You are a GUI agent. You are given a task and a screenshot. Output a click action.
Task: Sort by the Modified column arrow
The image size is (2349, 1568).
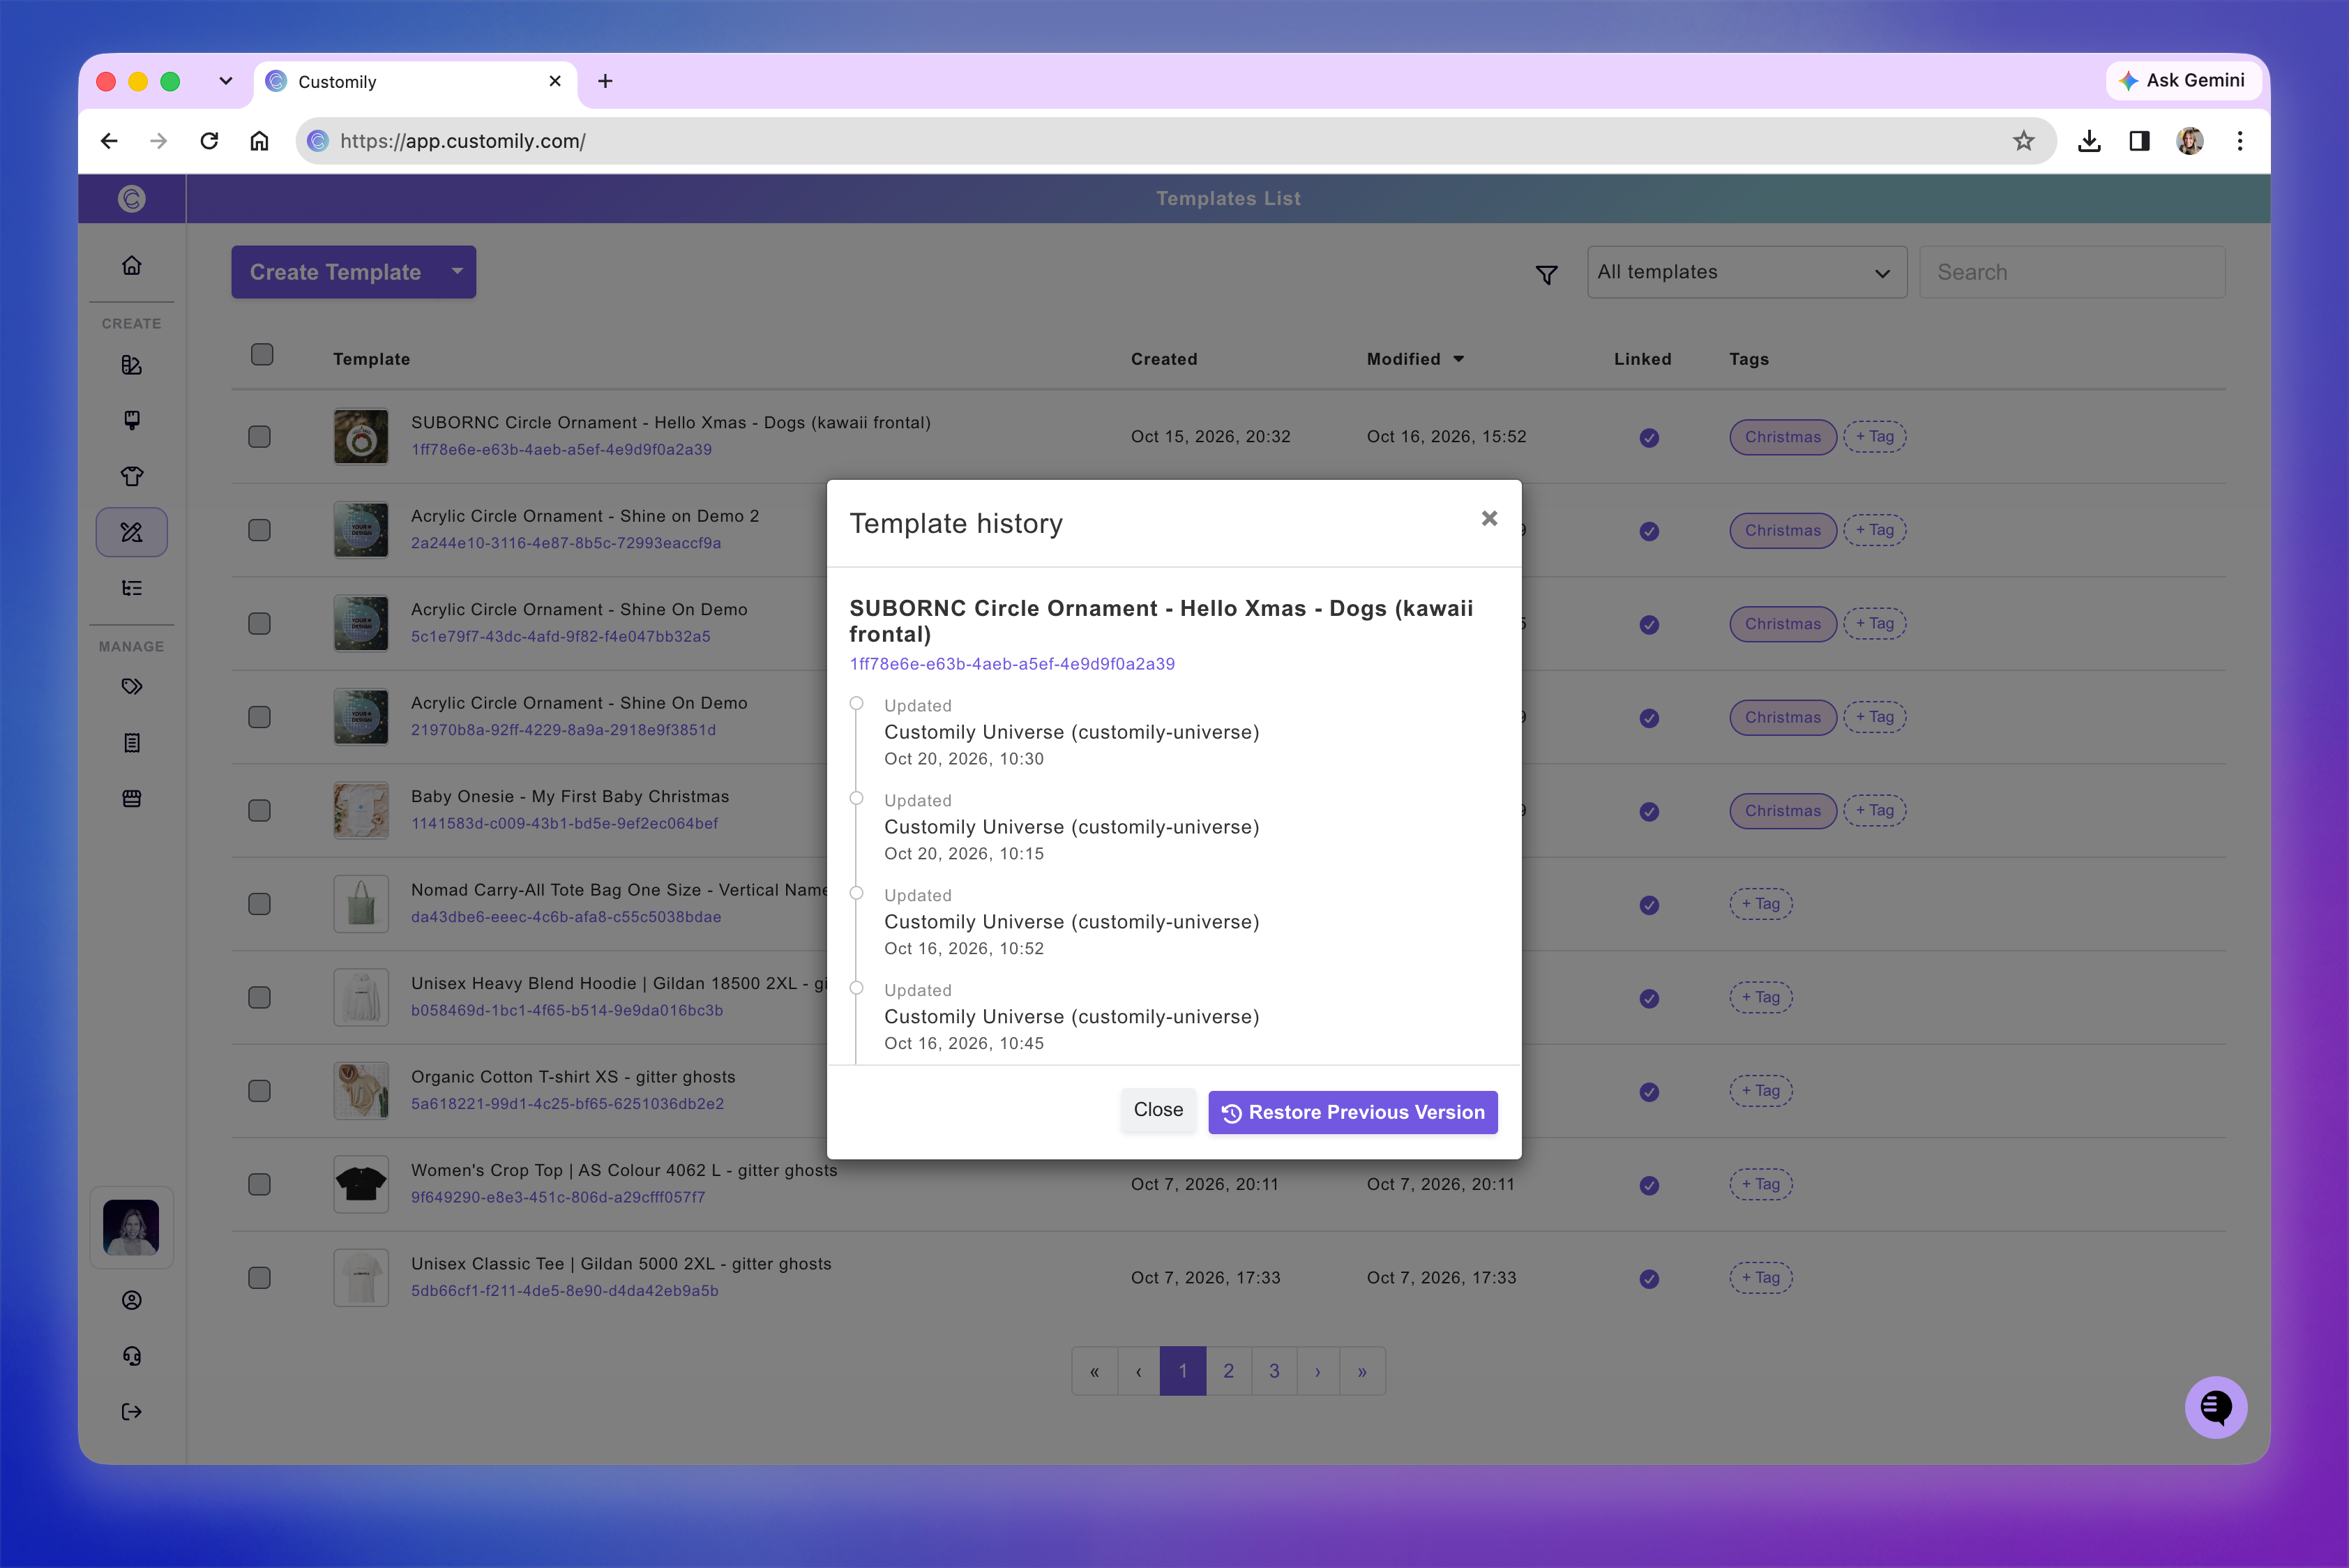coord(1458,359)
